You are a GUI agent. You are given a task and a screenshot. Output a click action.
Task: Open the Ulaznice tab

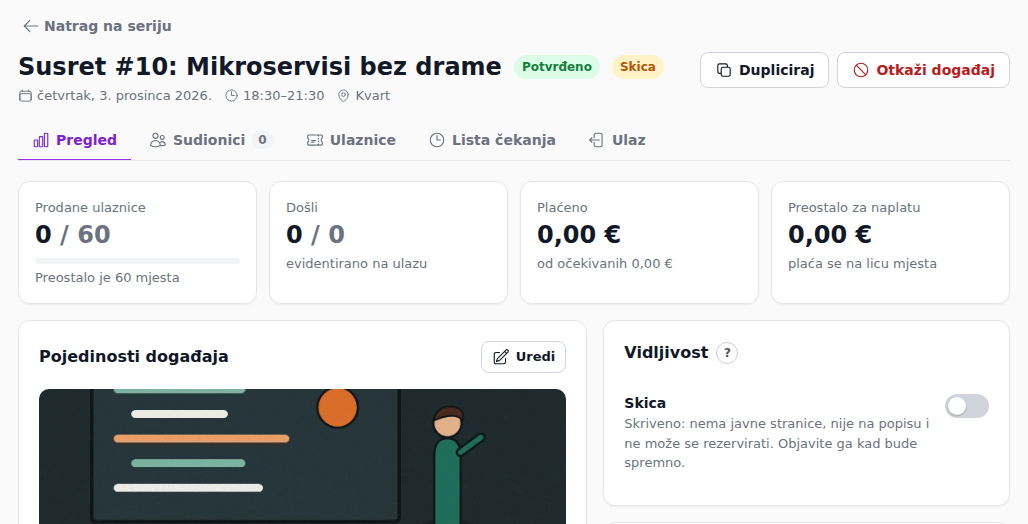tap(351, 140)
